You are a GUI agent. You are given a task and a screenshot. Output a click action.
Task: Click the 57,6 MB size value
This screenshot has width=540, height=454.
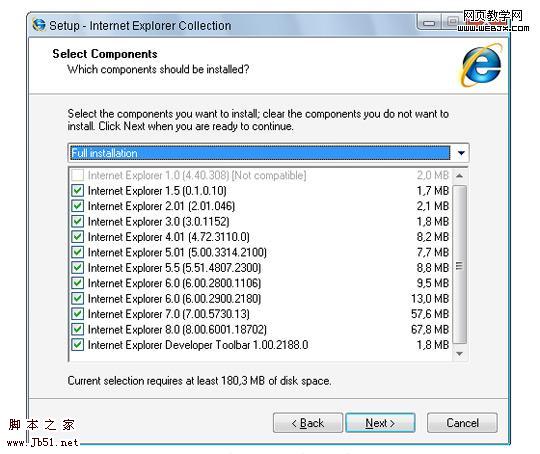(x=430, y=314)
